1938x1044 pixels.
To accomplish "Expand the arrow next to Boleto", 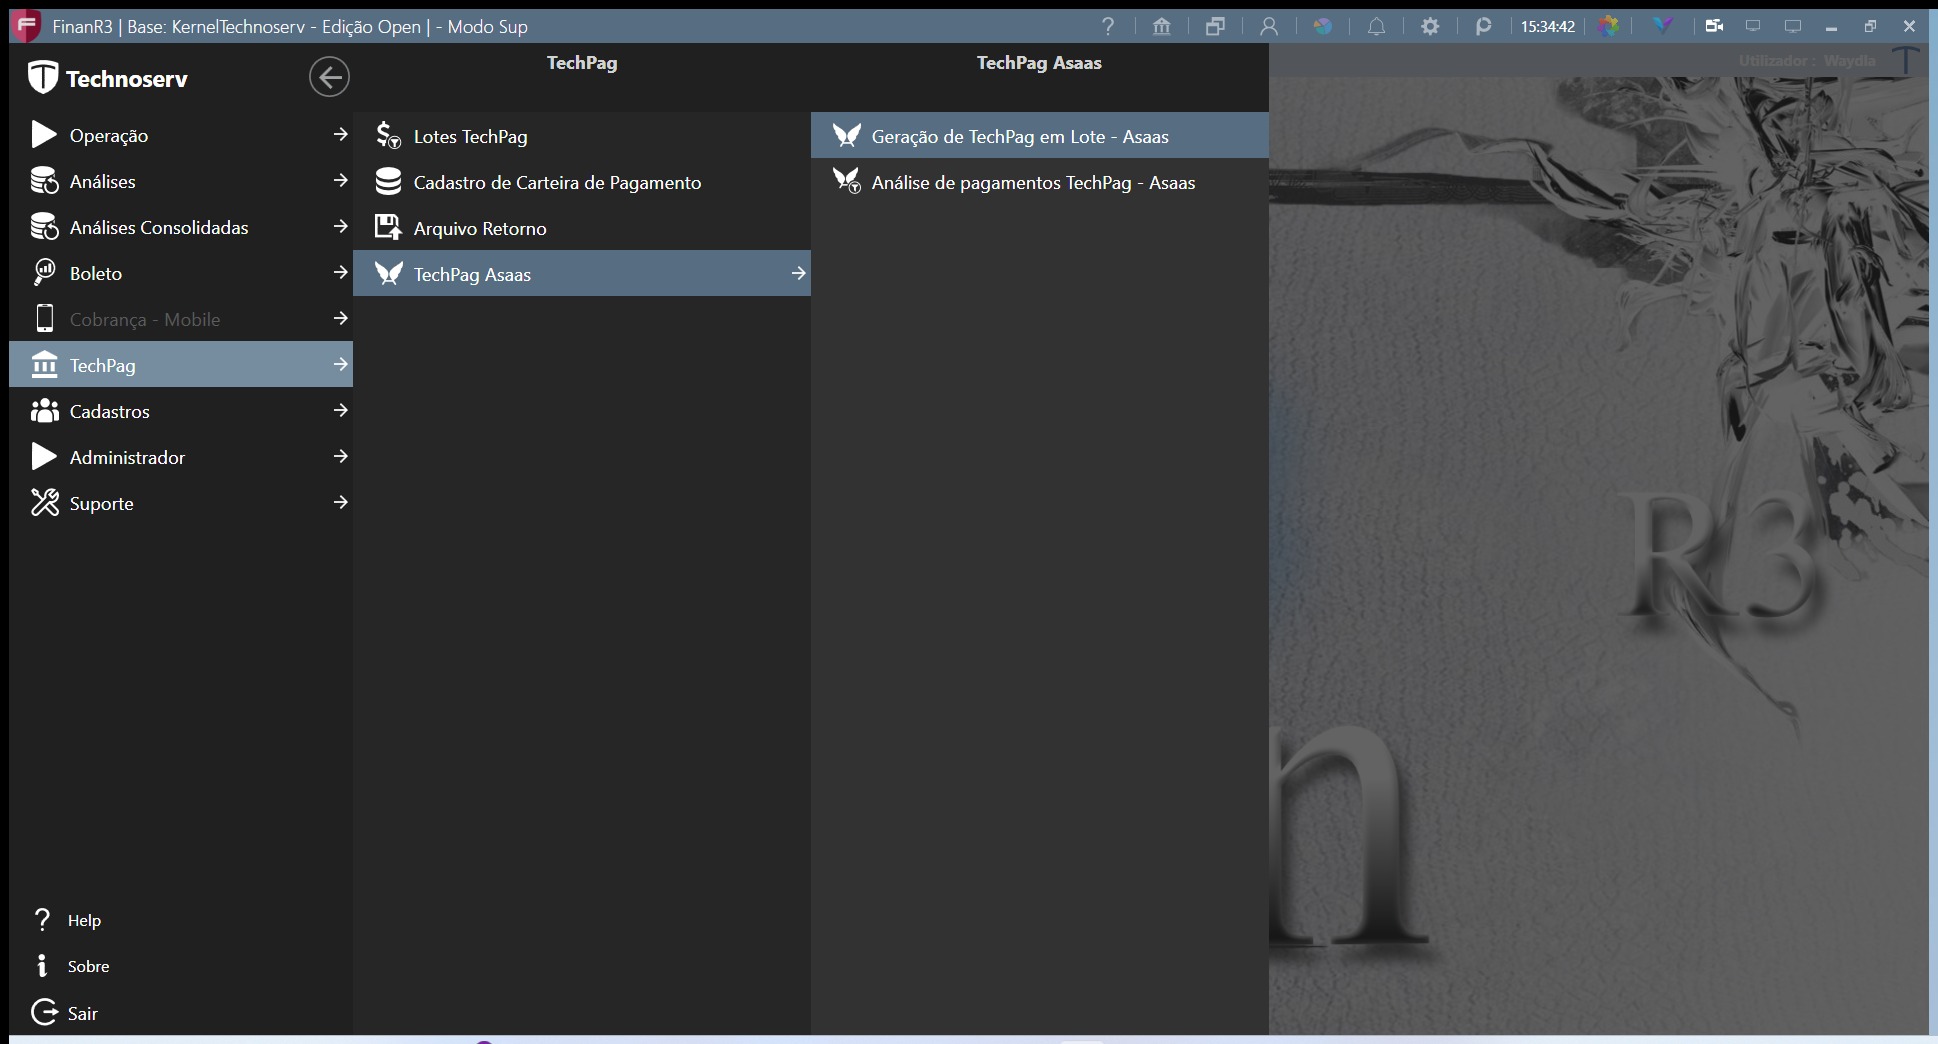I will tap(340, 272).
